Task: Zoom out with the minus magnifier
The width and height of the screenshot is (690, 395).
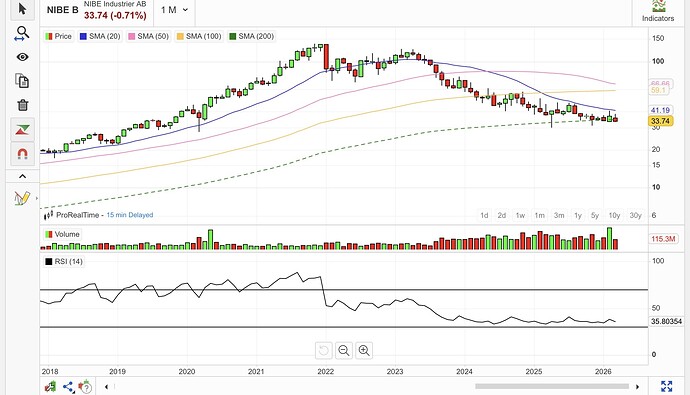Action: pos(344,350)
